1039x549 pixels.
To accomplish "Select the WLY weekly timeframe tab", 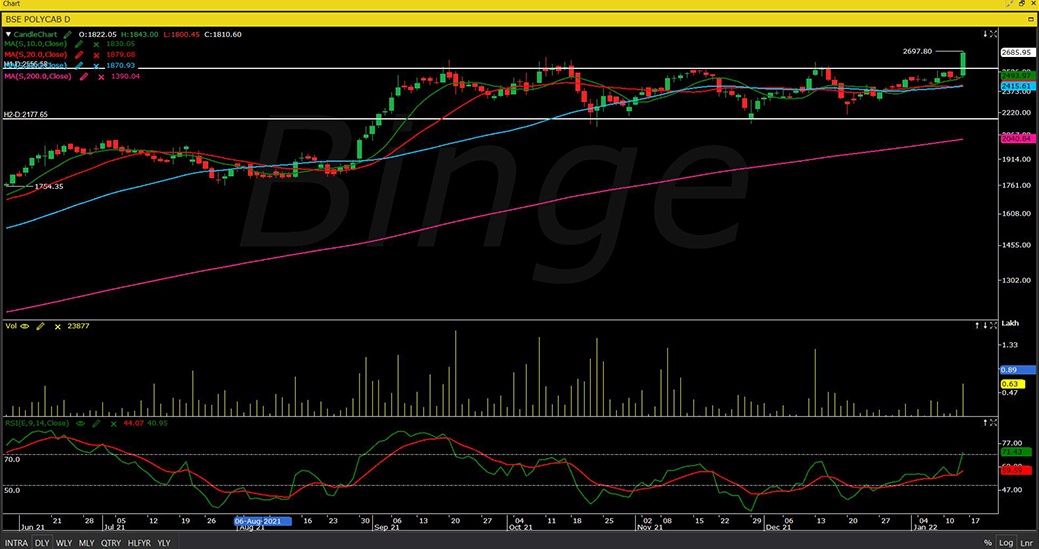I will coord(64,542).
